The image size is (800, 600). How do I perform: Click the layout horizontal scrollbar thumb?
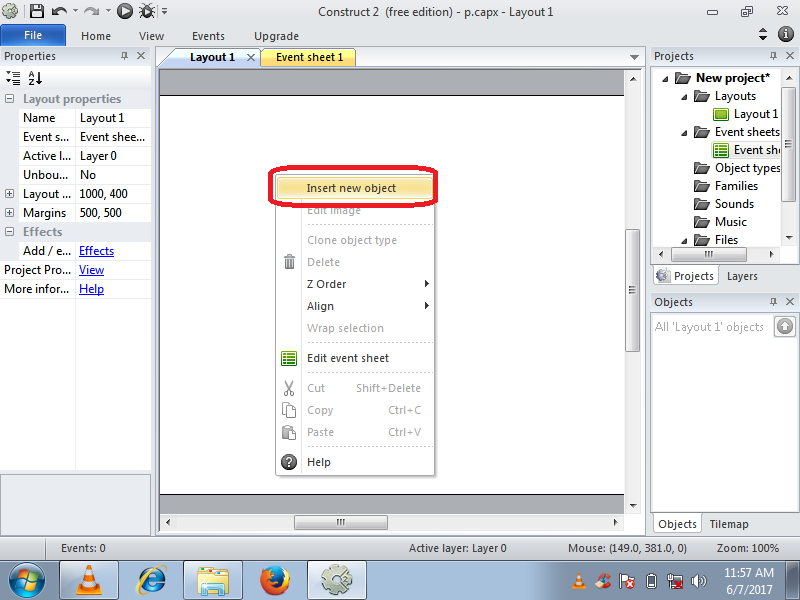click(341, 522)
